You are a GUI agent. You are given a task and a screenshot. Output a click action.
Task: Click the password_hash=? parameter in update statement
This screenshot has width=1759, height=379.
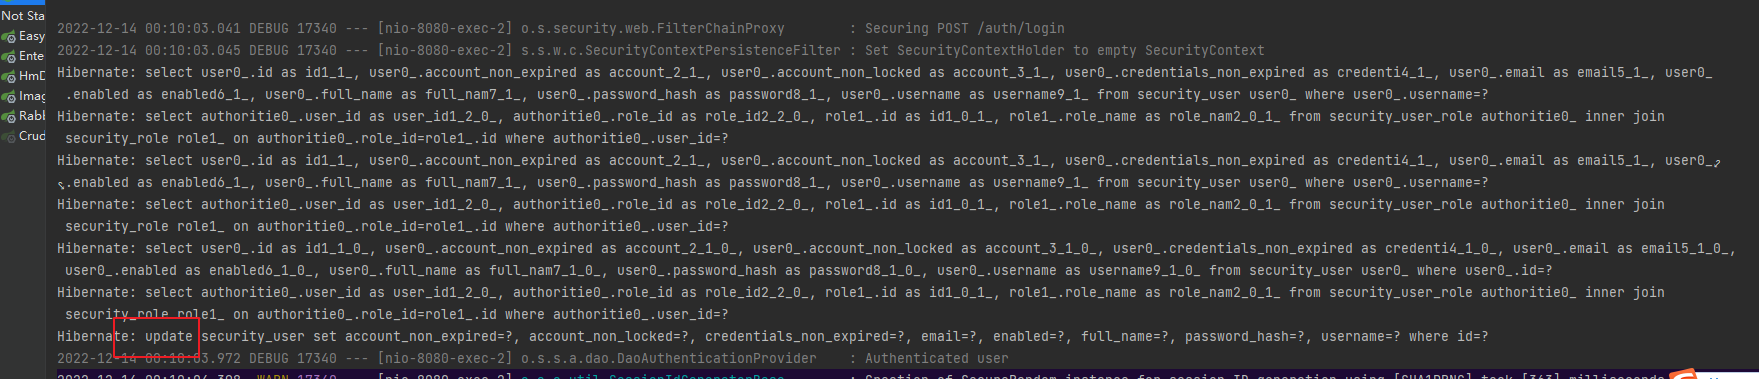click(x=1244, y=336)
